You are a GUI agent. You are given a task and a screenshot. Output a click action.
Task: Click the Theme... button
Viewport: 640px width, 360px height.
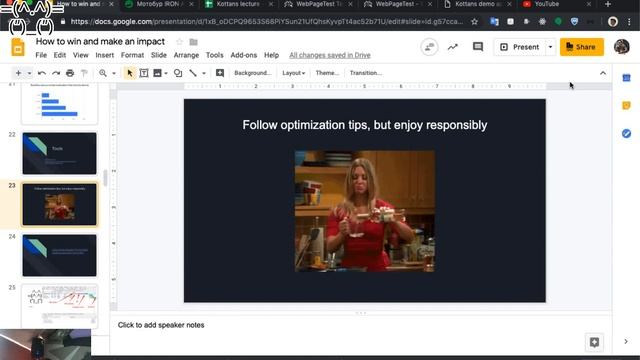pos(327,73)
